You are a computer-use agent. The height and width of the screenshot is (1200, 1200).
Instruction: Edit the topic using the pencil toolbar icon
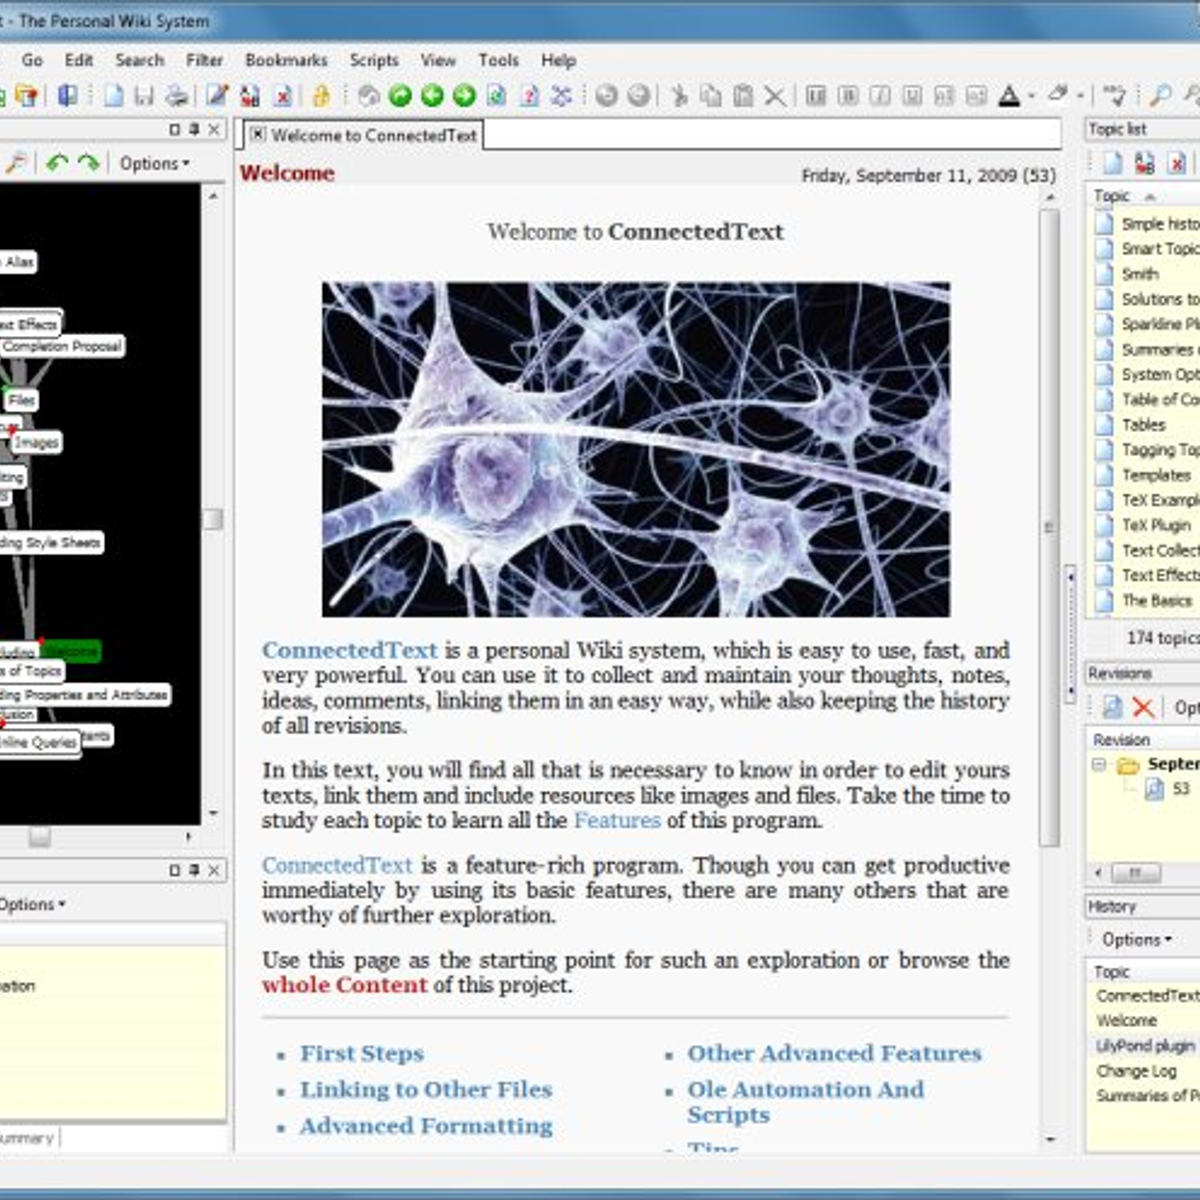tap(217, 95)
